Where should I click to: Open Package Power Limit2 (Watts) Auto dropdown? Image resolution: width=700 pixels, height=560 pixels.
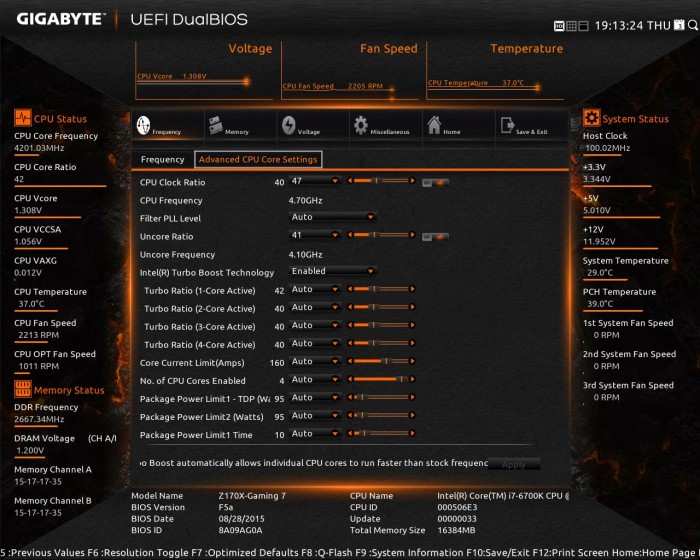pos(315,415)
